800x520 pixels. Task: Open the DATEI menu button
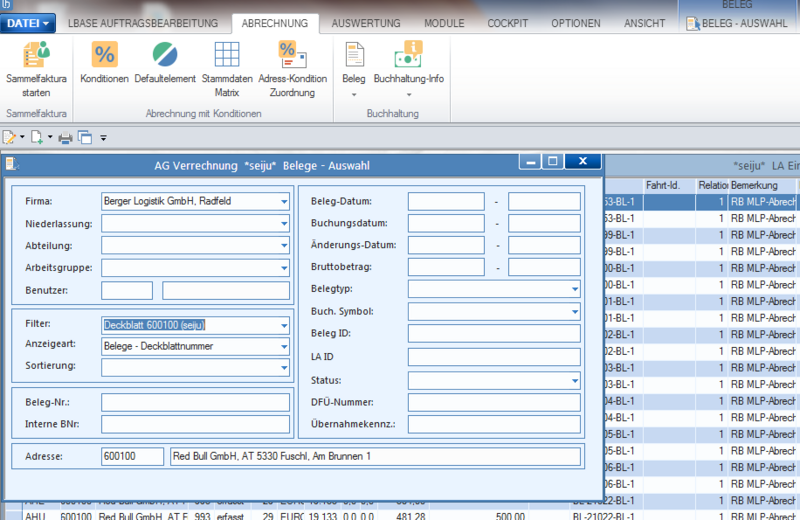28,23
